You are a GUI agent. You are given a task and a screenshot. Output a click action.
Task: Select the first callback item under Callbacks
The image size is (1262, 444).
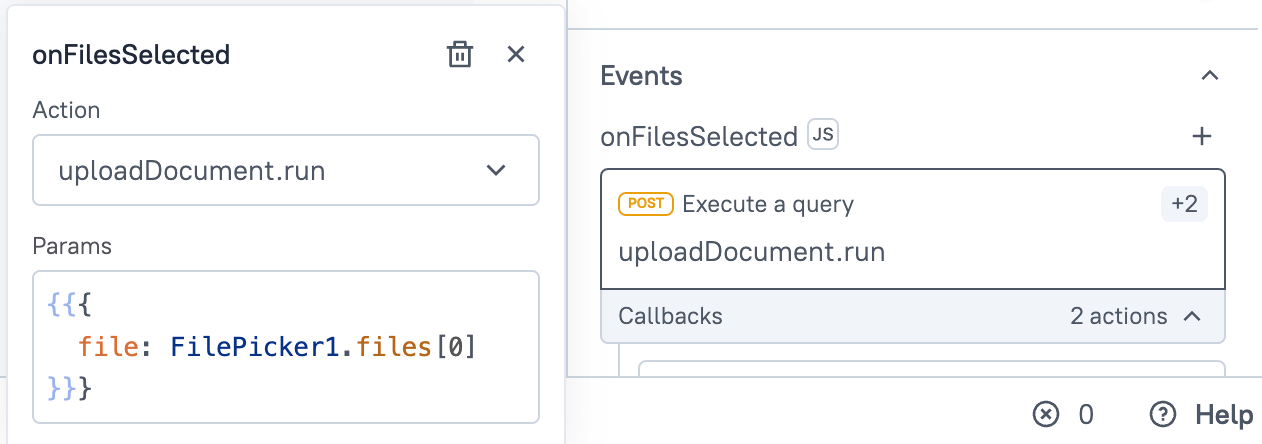tap(930, 368)
